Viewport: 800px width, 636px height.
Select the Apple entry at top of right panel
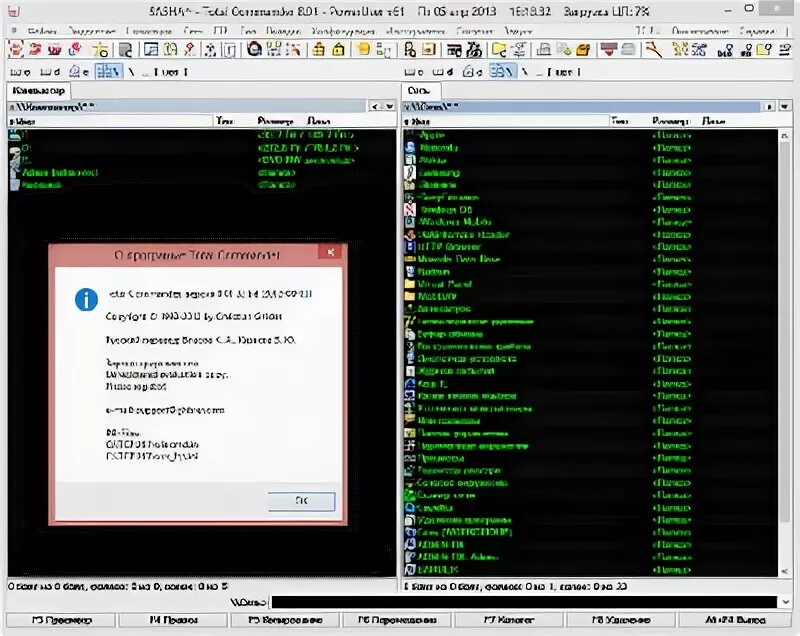pos(431,135)
